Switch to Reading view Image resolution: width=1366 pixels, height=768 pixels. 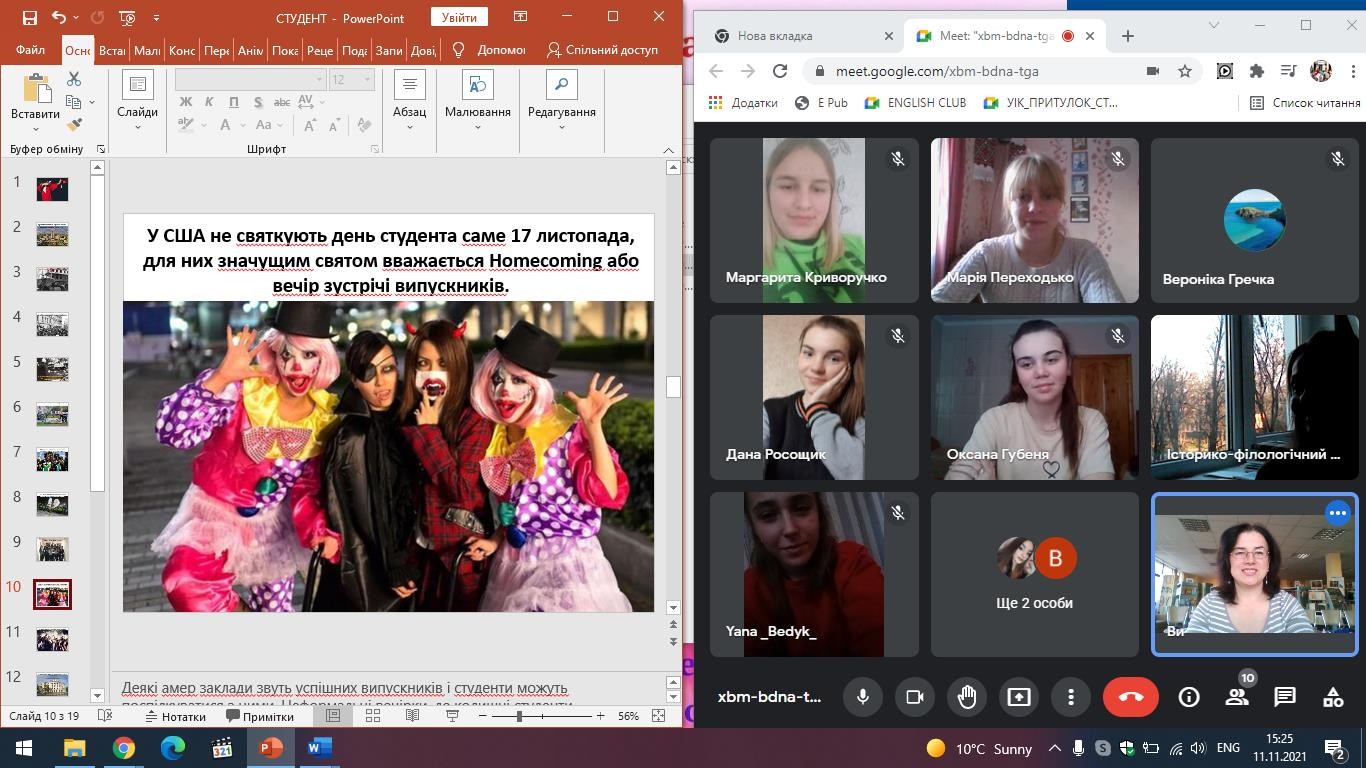tap(412, 716)
